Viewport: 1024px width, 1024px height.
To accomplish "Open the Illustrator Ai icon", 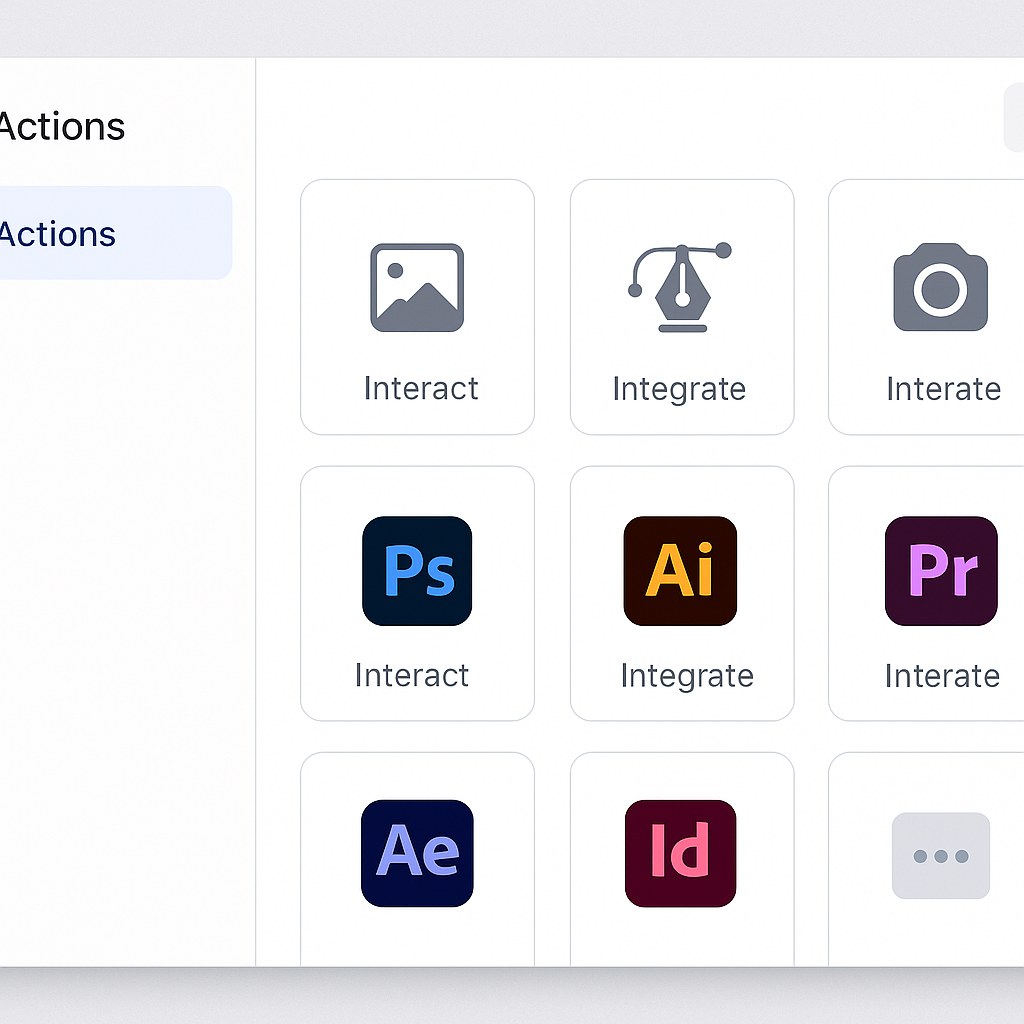I will (680, 571).
